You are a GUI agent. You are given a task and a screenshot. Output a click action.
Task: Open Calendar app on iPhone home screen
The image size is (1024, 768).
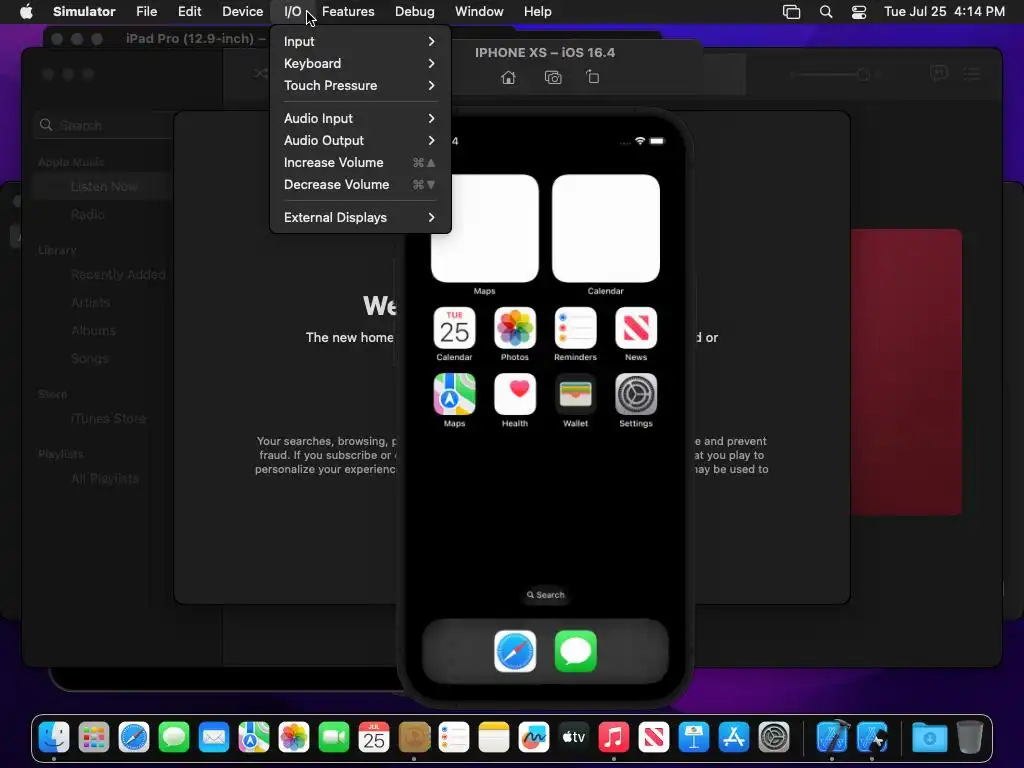tap(454, 328)
